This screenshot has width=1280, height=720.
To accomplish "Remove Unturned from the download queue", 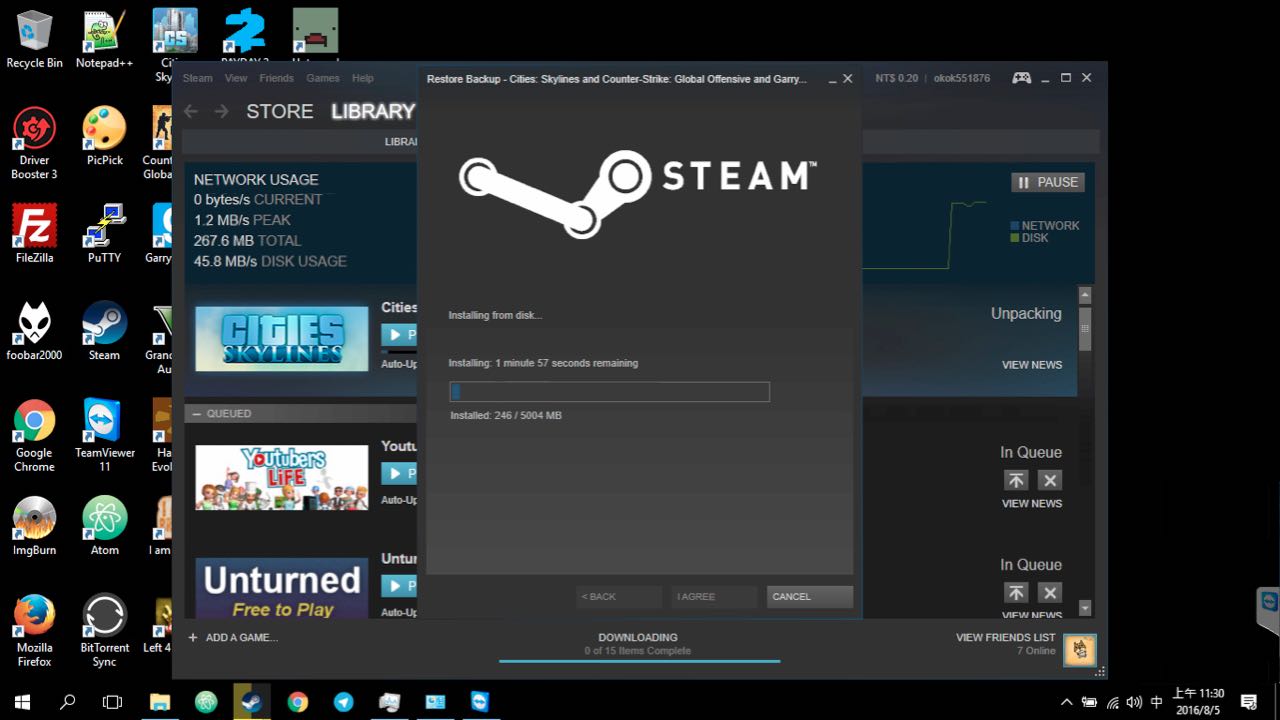I will coord(1049,593).
